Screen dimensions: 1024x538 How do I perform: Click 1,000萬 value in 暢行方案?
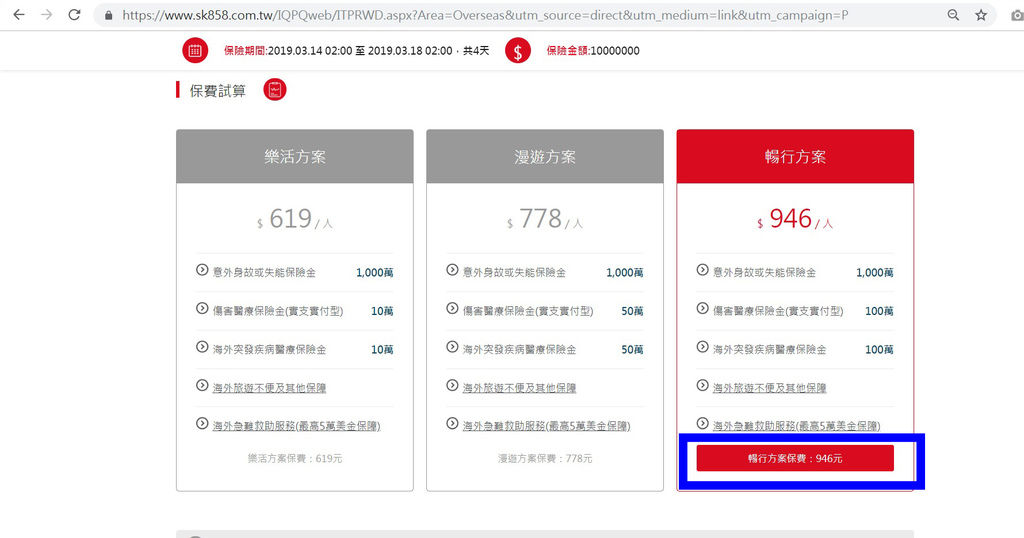coord(874,272)
